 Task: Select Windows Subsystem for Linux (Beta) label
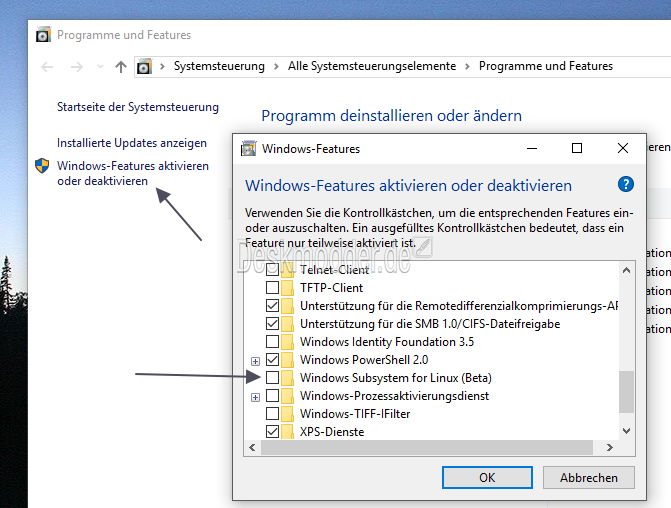click(396, 378)
